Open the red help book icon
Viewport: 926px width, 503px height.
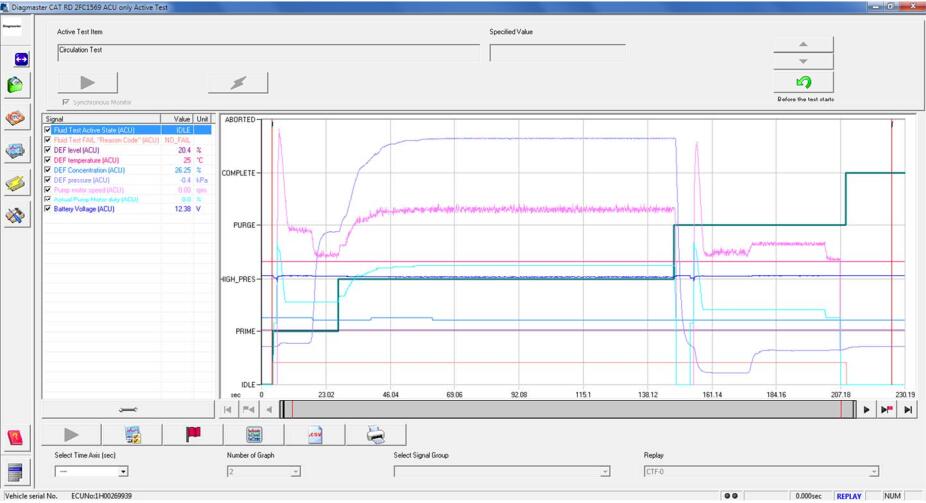15,437
